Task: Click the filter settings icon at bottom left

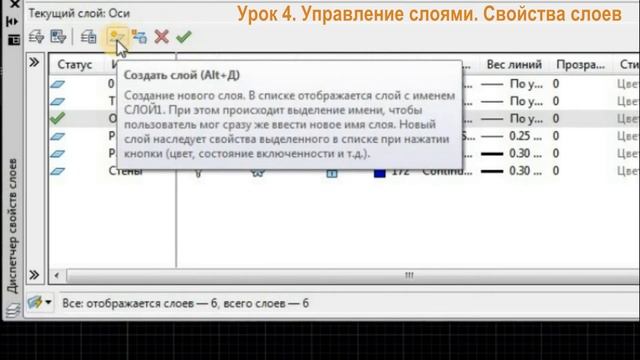Action: pos(35,302)
